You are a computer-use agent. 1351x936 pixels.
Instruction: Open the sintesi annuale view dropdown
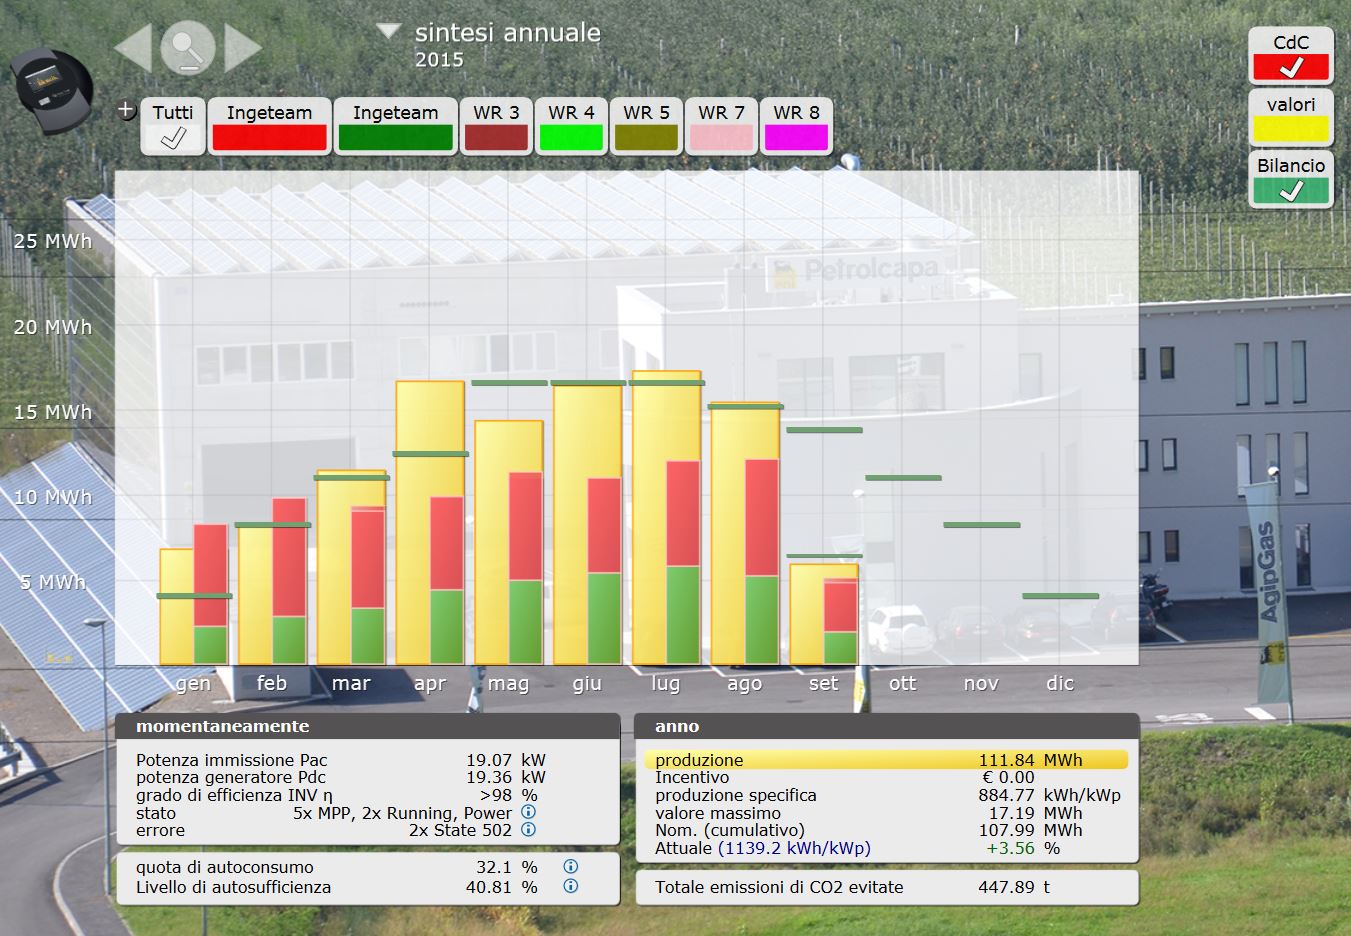389,32
